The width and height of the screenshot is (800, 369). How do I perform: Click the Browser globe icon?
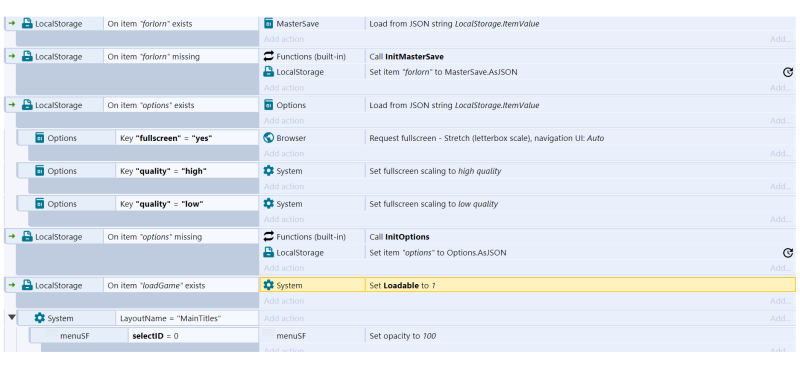(268, 138)
